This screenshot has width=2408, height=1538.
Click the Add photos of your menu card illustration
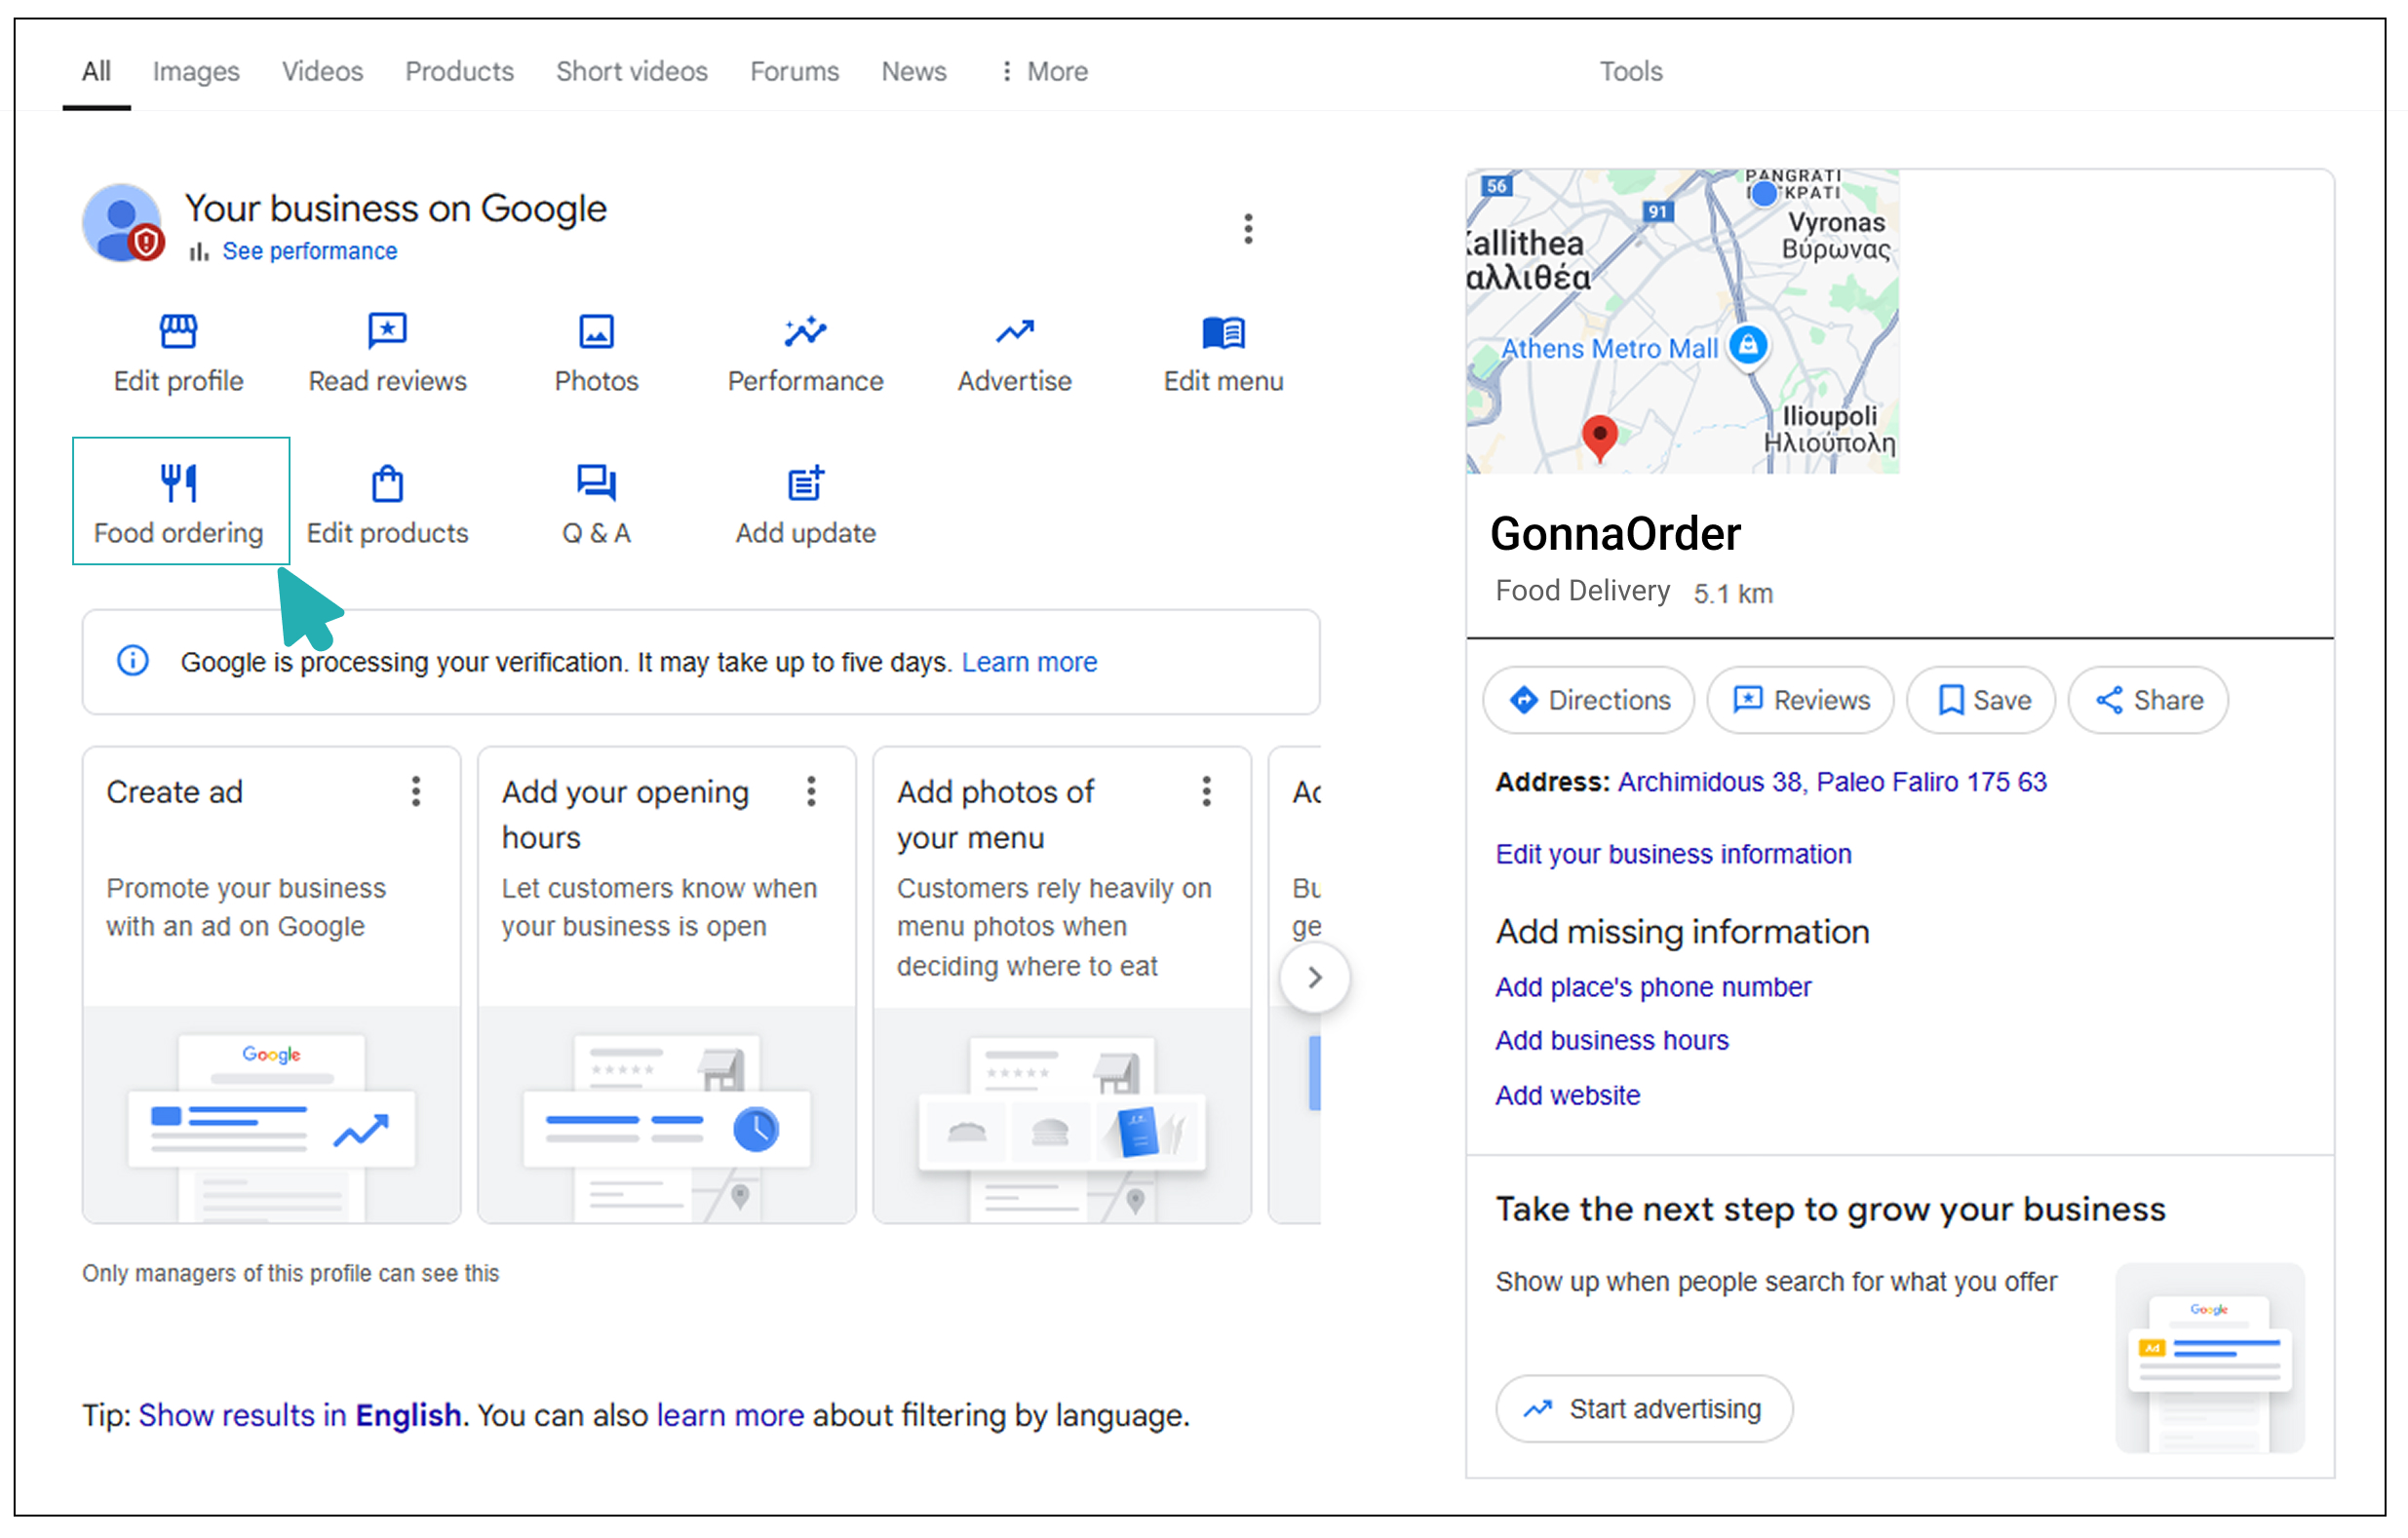point(1062,1115)
